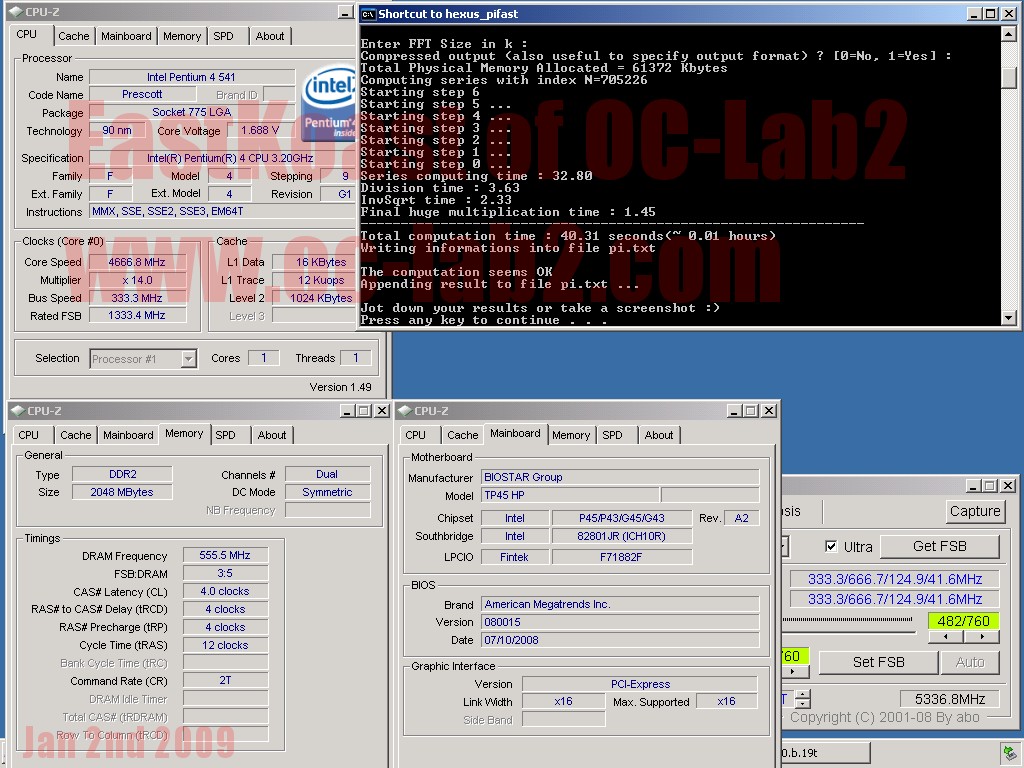Click the Manufacturer field BIOSTAR Group
1024x768 pixels.
tap(620, 477)
